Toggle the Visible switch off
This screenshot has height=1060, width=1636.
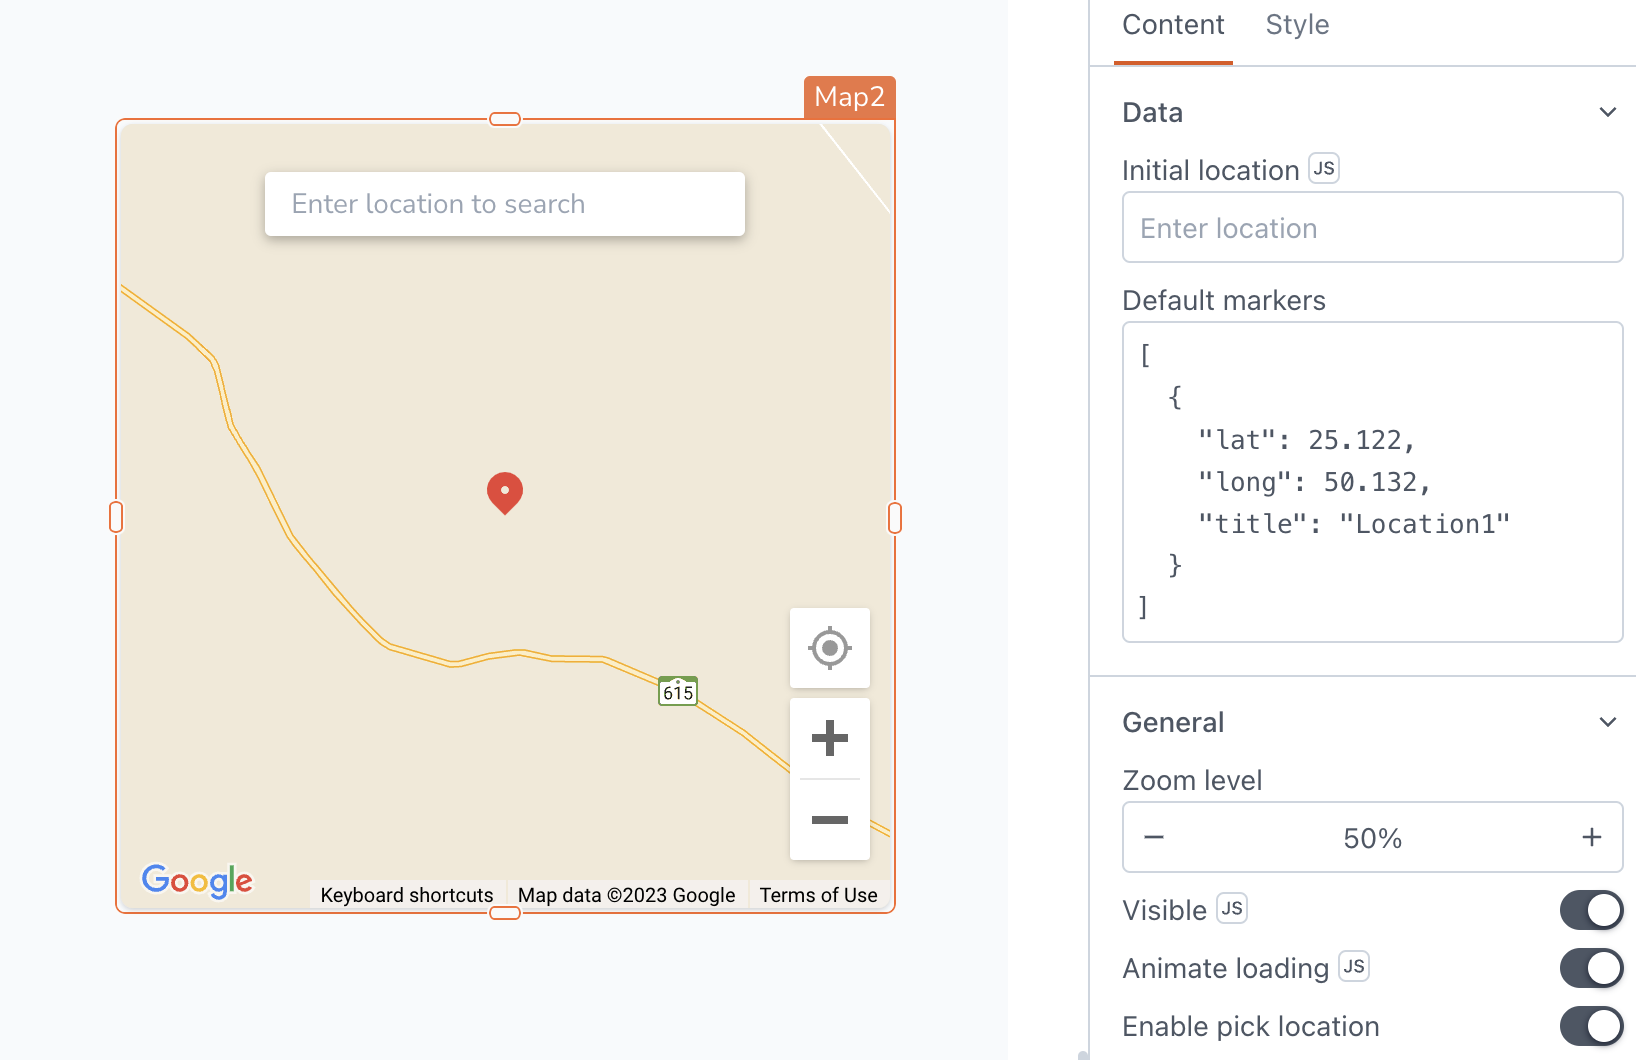click(x=1590, y=910)
